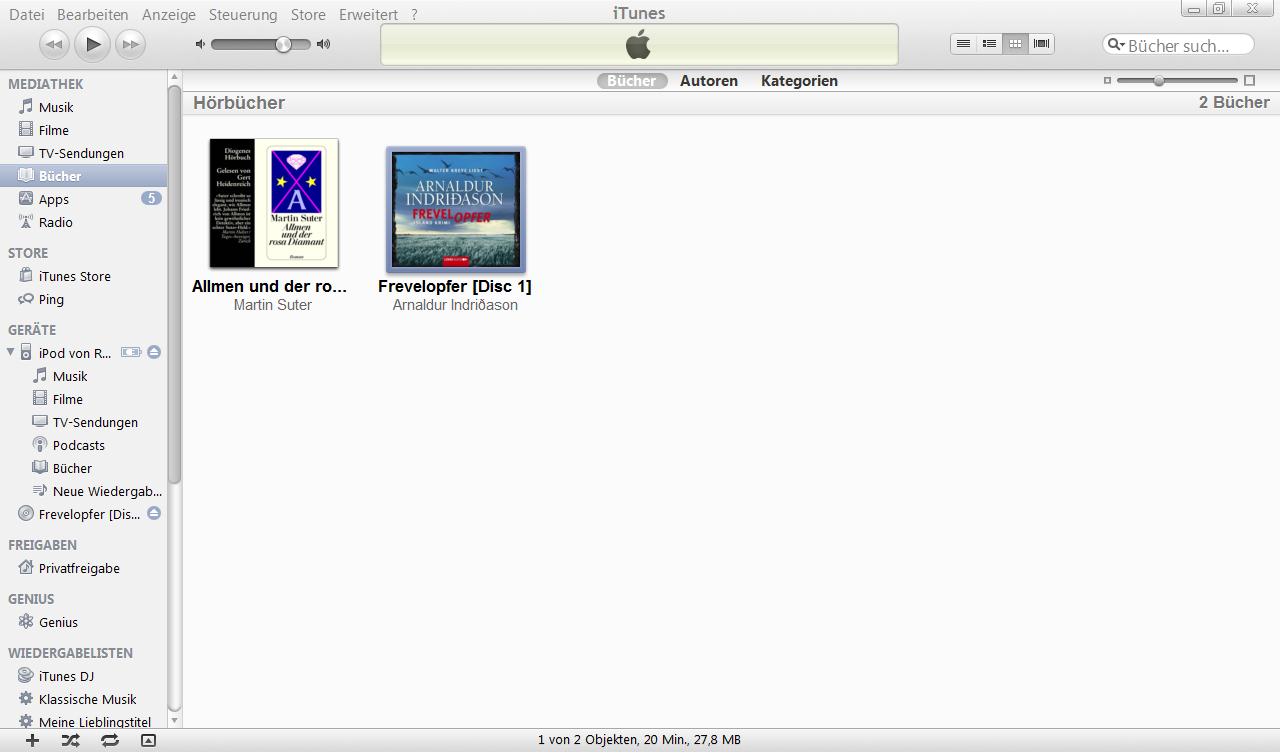Collapse the iPod von R... device tree
Image resolution: width=1281 pixels, height=753 pixels.
(x=10, y=352)
